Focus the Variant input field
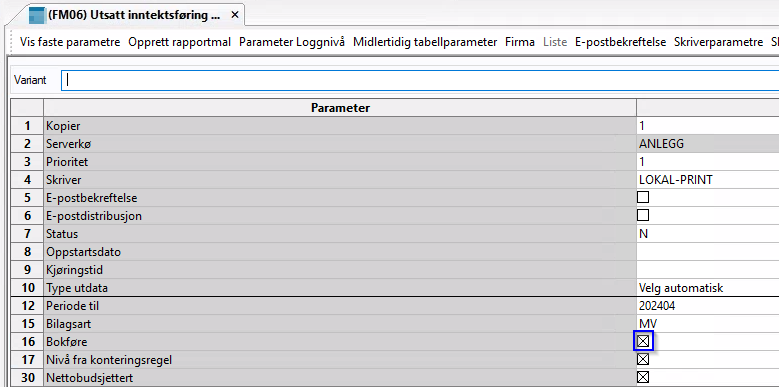This screenshot has width=779, height=387. (x=420, y=80)
